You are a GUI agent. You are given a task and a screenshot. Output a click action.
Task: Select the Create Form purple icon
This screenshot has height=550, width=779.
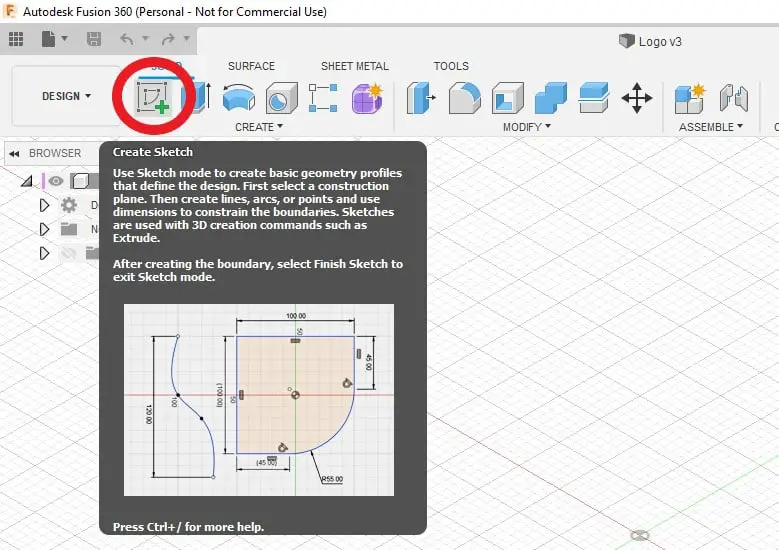tap(367, 97)
